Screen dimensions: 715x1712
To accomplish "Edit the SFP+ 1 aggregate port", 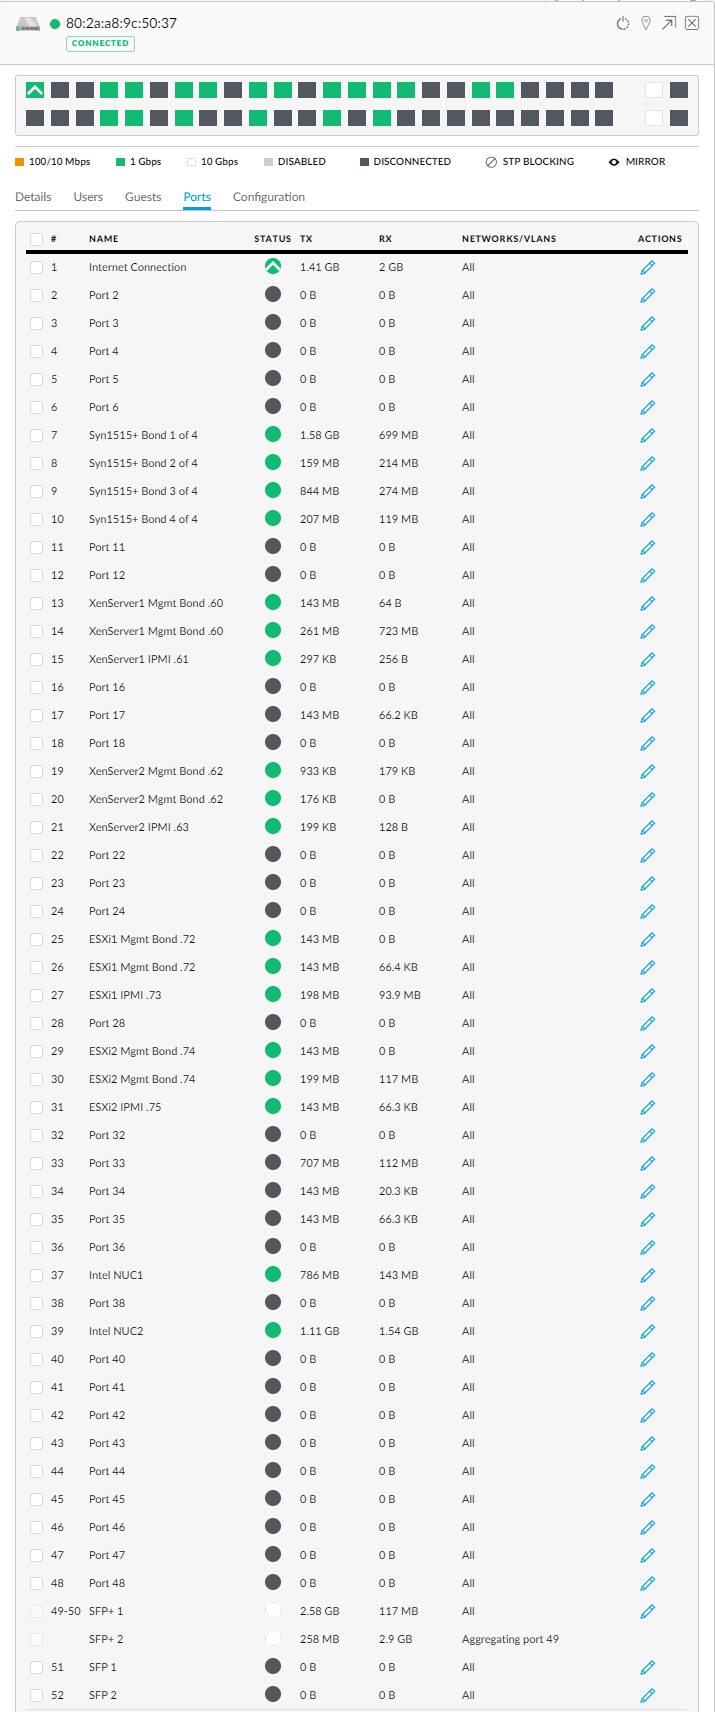I will point(647,1611).
